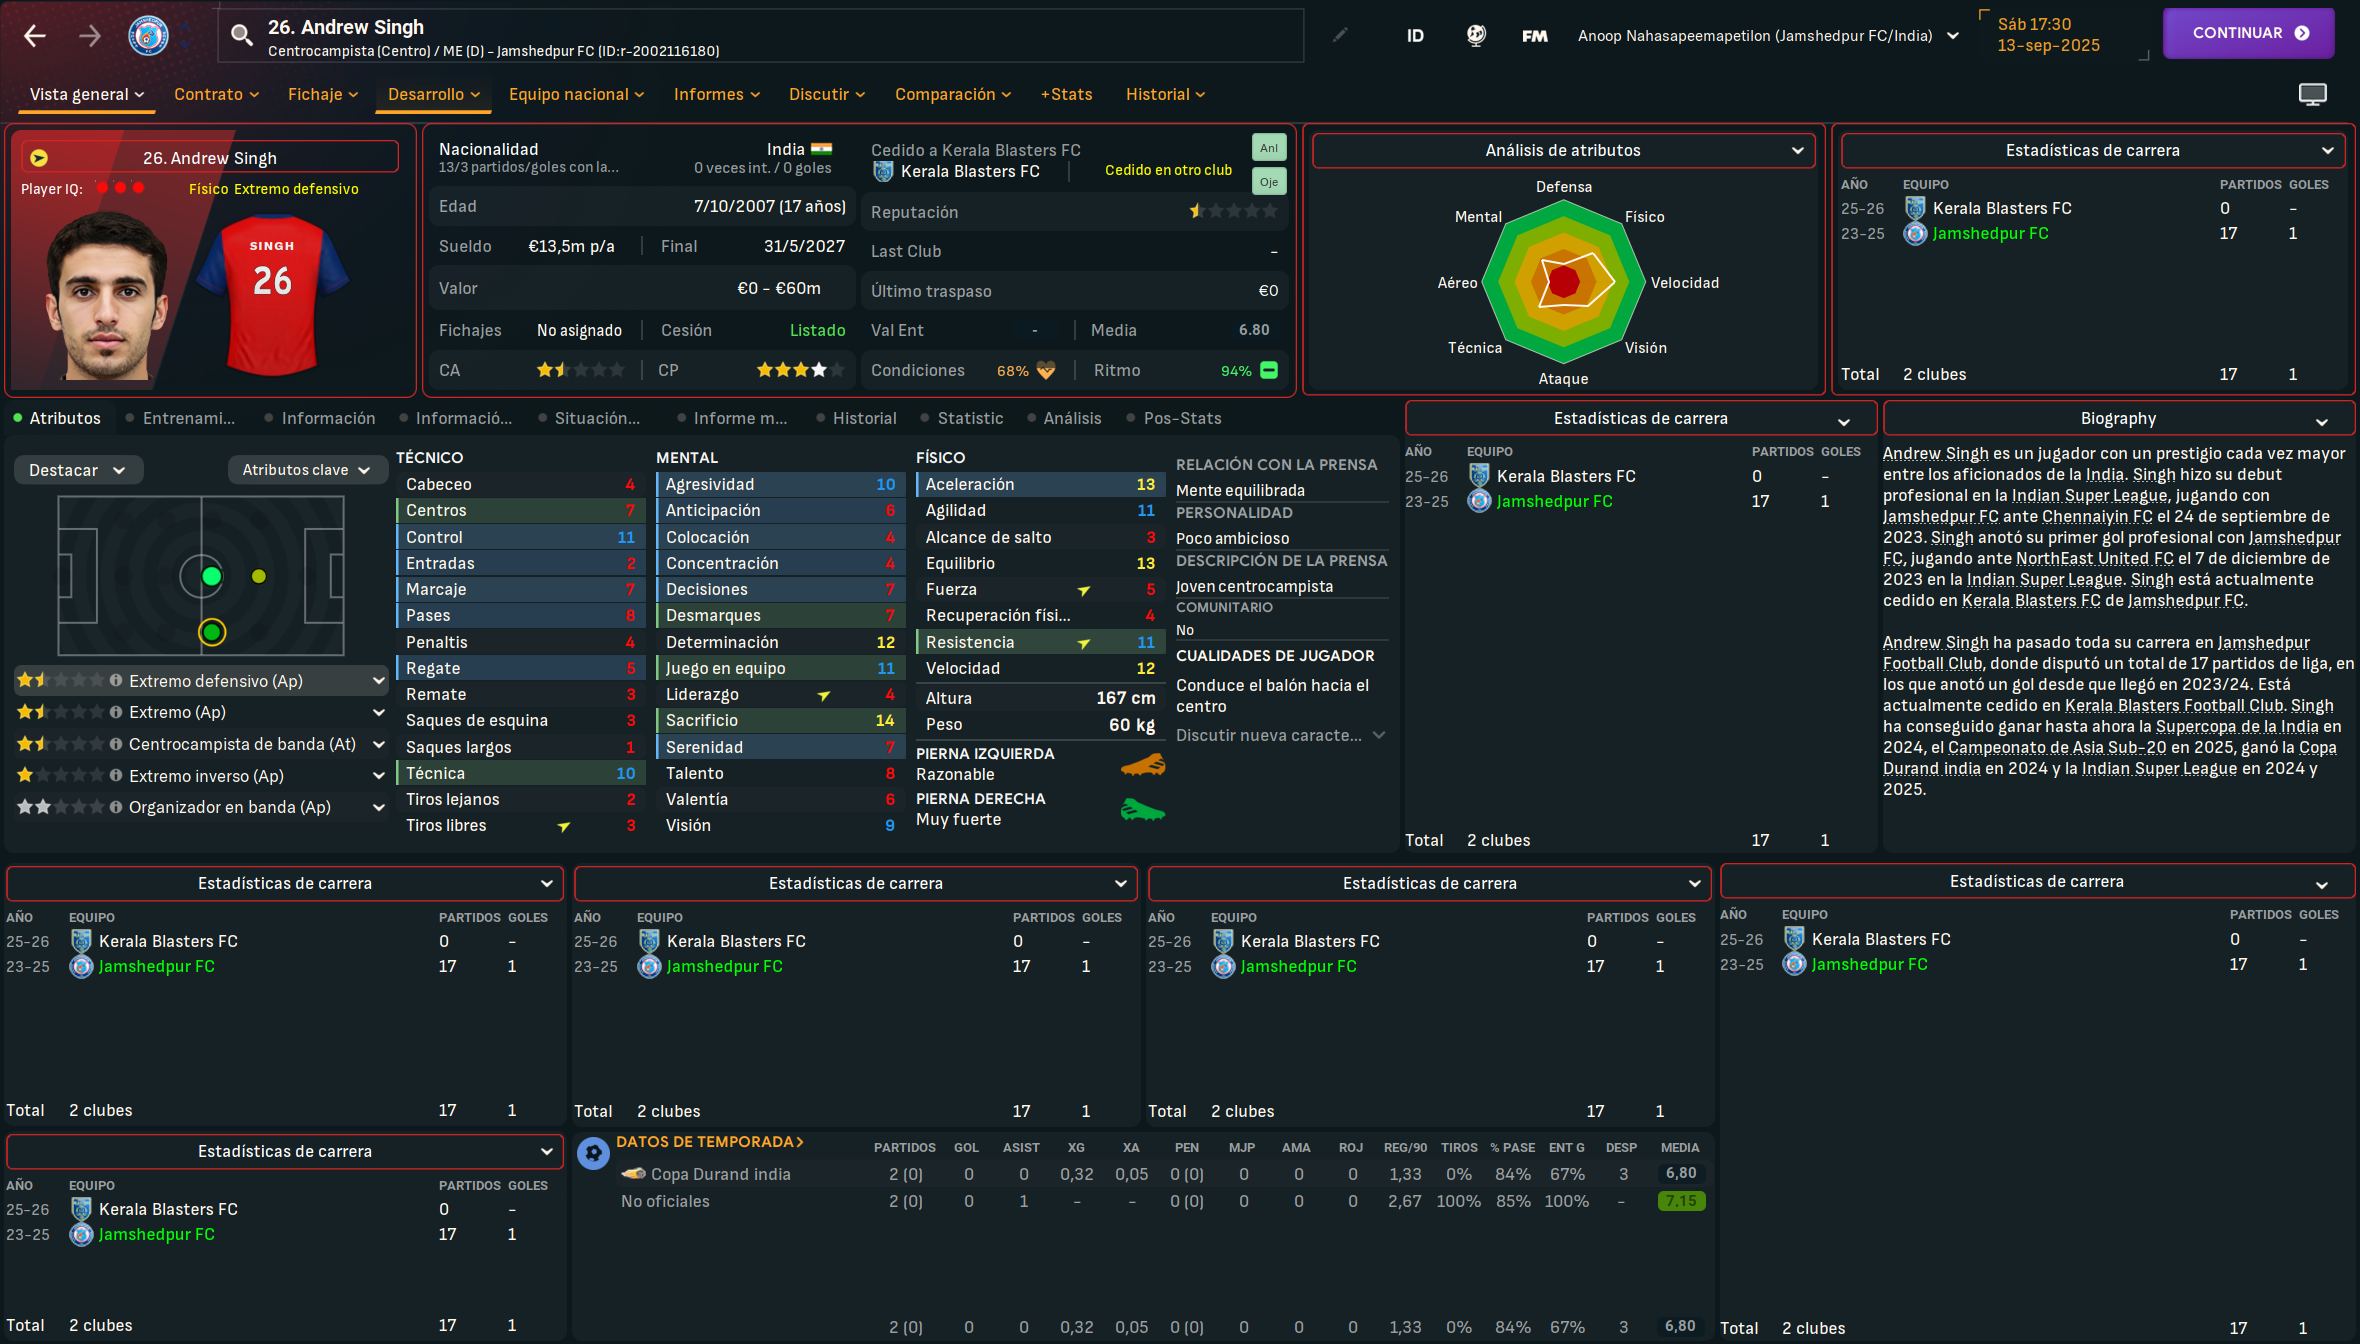
Task: Select the Historial radio tab
Action: pos(855,418)
